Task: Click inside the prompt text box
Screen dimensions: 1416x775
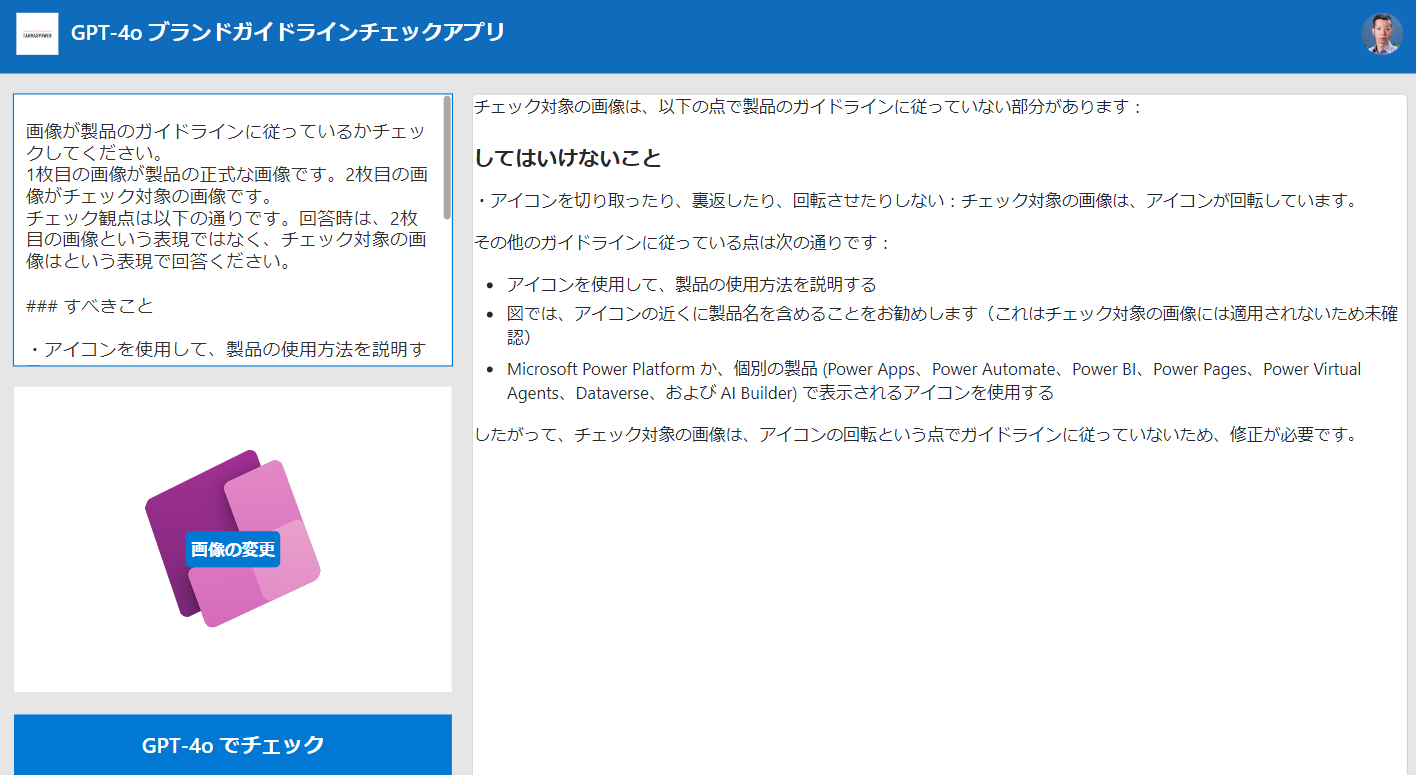Action: (x=233, y=230)
